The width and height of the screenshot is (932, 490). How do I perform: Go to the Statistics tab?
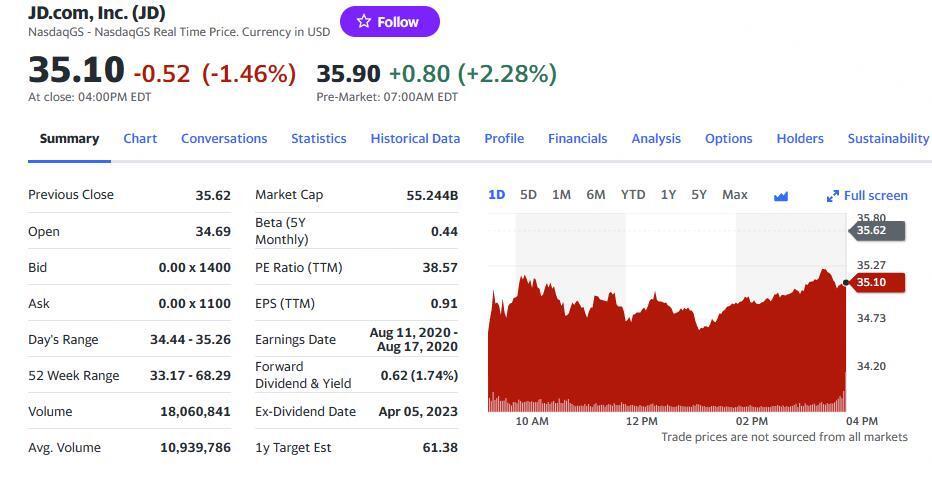(x=318, y=139)
